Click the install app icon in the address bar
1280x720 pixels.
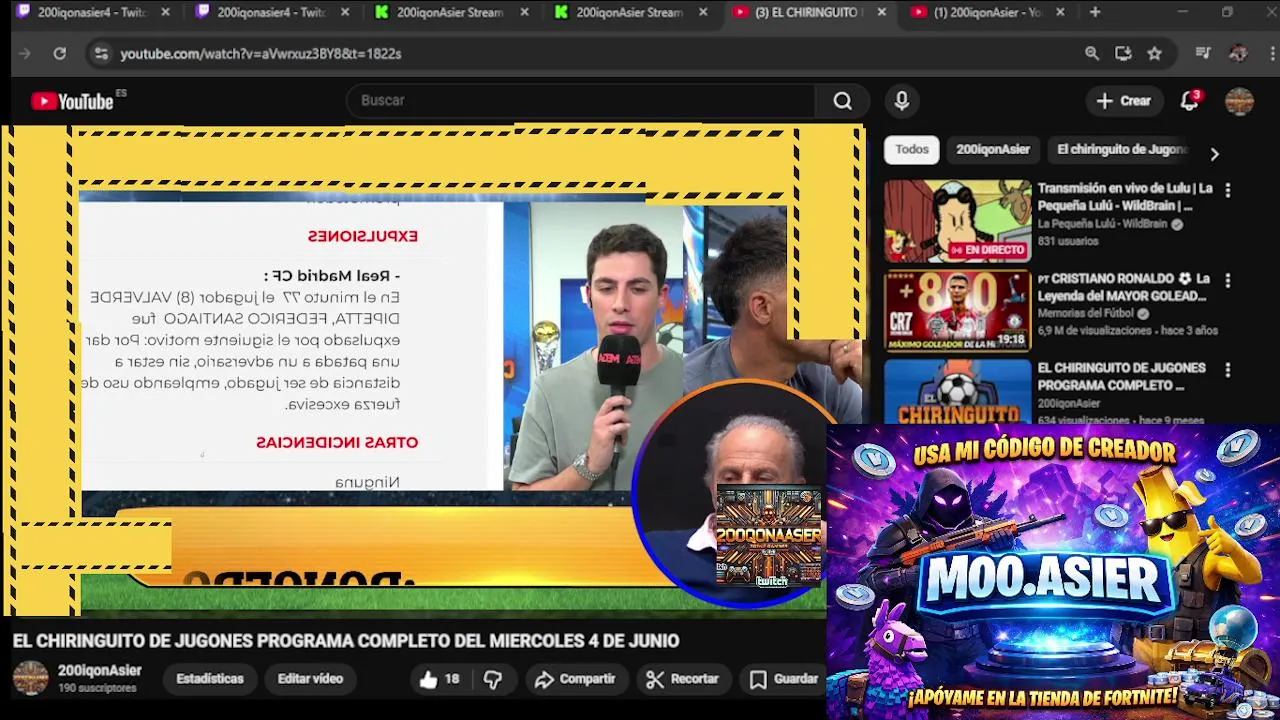1123,54
